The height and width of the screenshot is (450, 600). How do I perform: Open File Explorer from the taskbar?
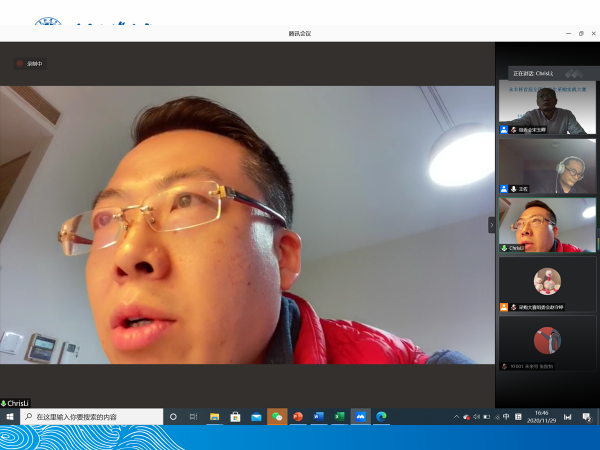(215, 416)
